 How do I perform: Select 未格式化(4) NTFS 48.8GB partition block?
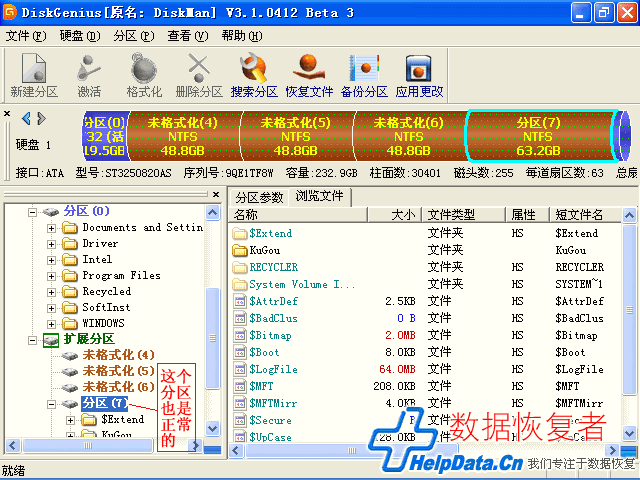182,136
